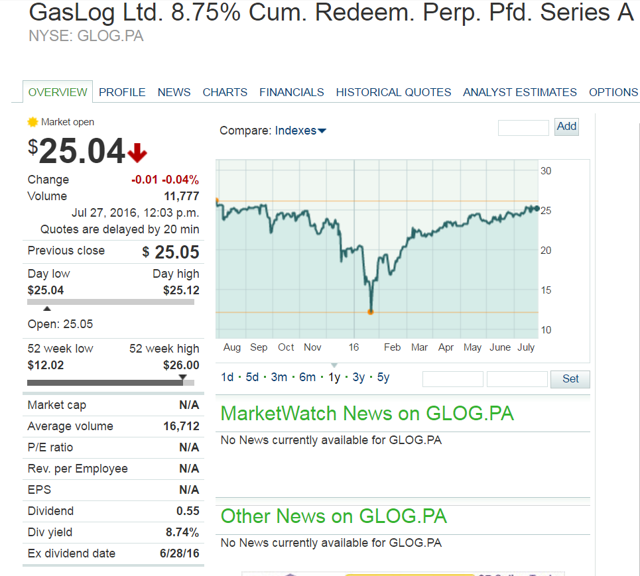Click the day low/high range marker
The image size is (640, 576).
(x=47, y=309)
